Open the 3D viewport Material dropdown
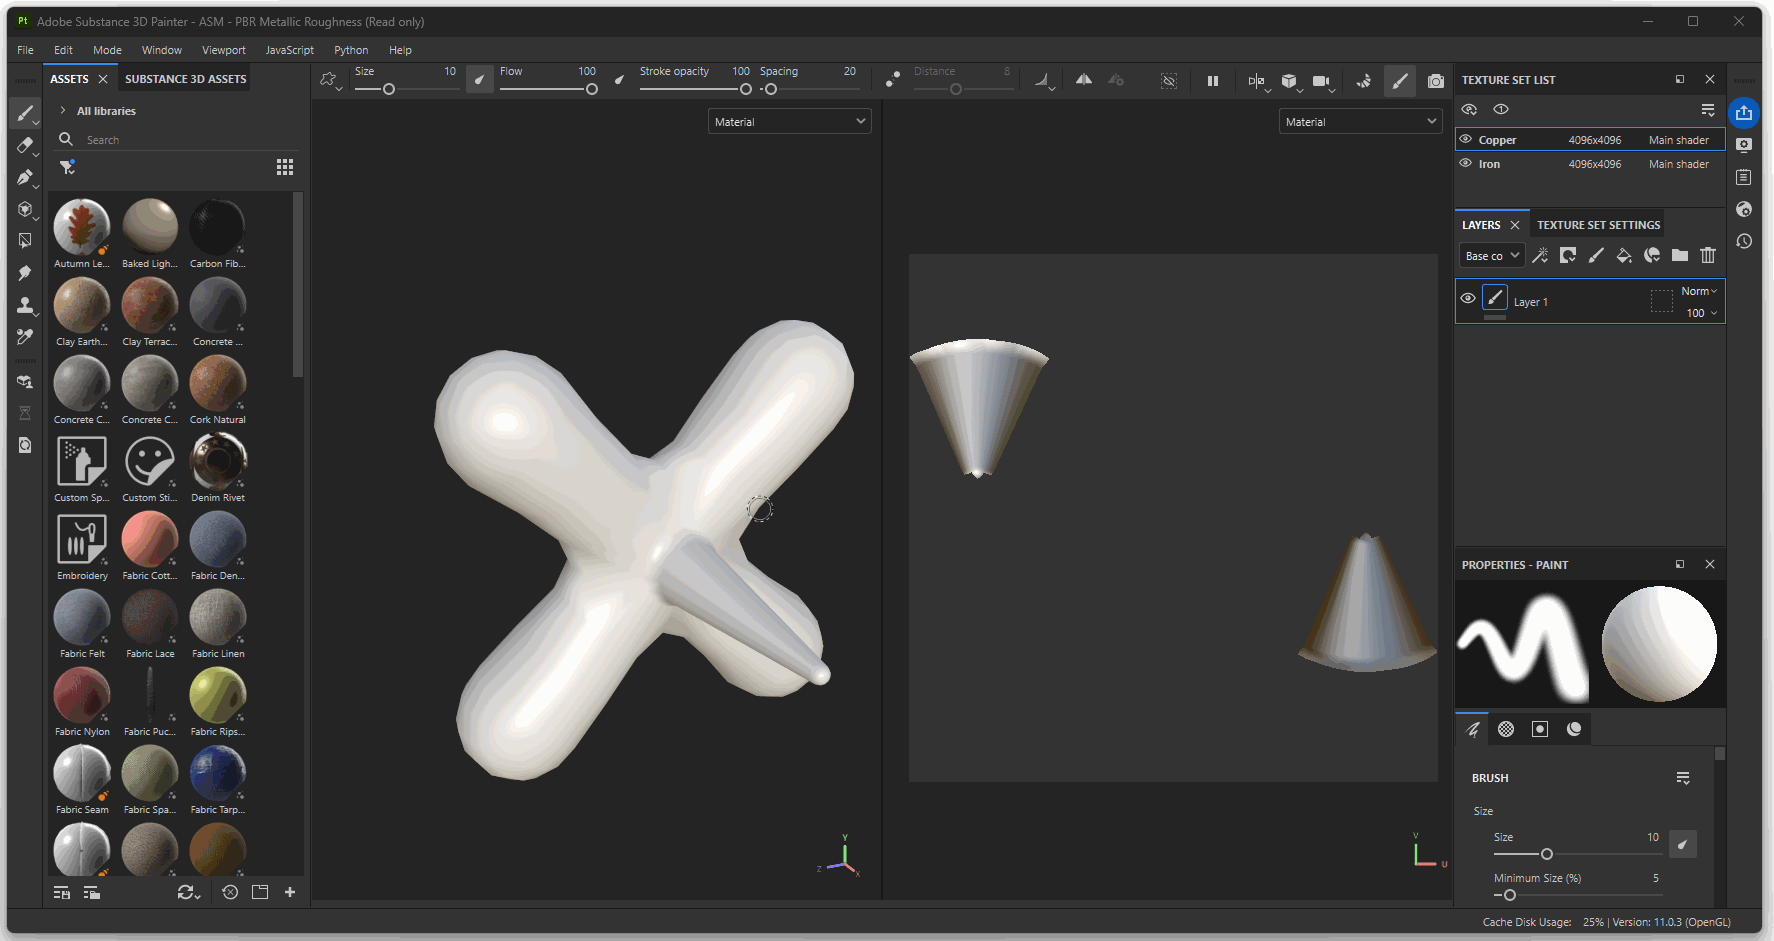Image resolution: width=1774 pixels, height=941 pixels. pyautogui.click(x=789, y=122)
